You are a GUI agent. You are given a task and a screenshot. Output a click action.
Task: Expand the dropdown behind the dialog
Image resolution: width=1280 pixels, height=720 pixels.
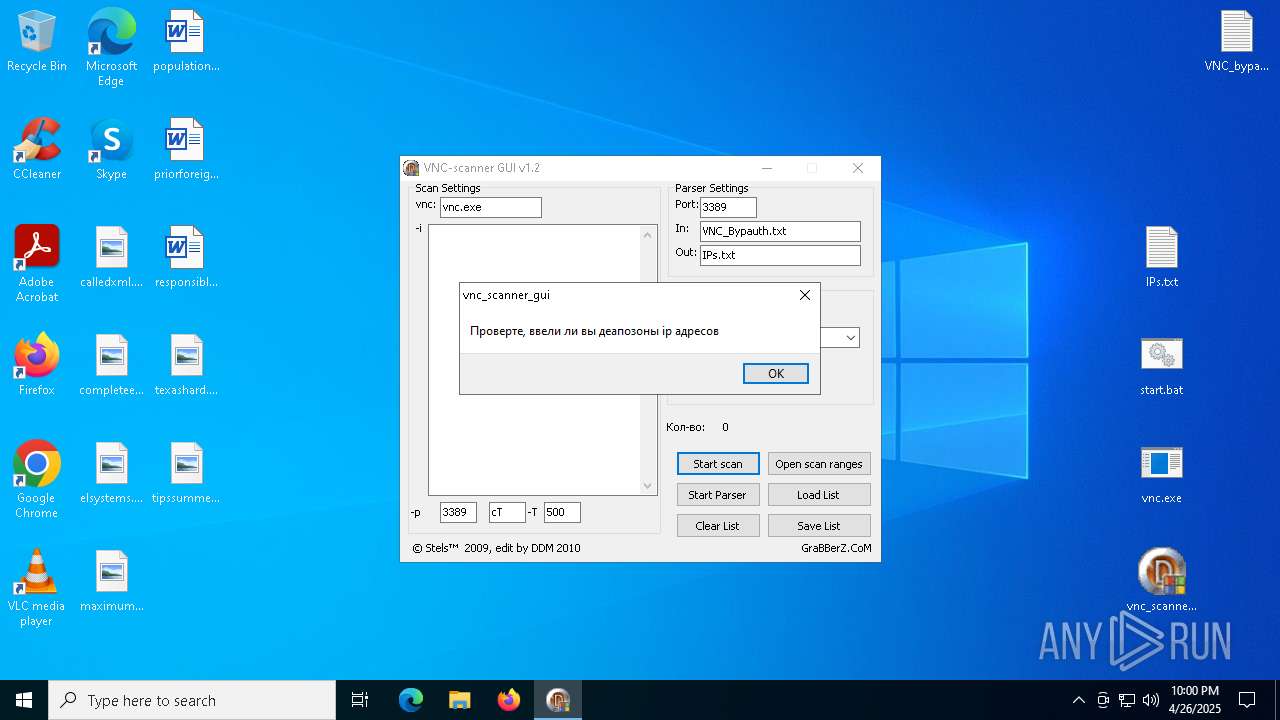[x=851, y=338]
